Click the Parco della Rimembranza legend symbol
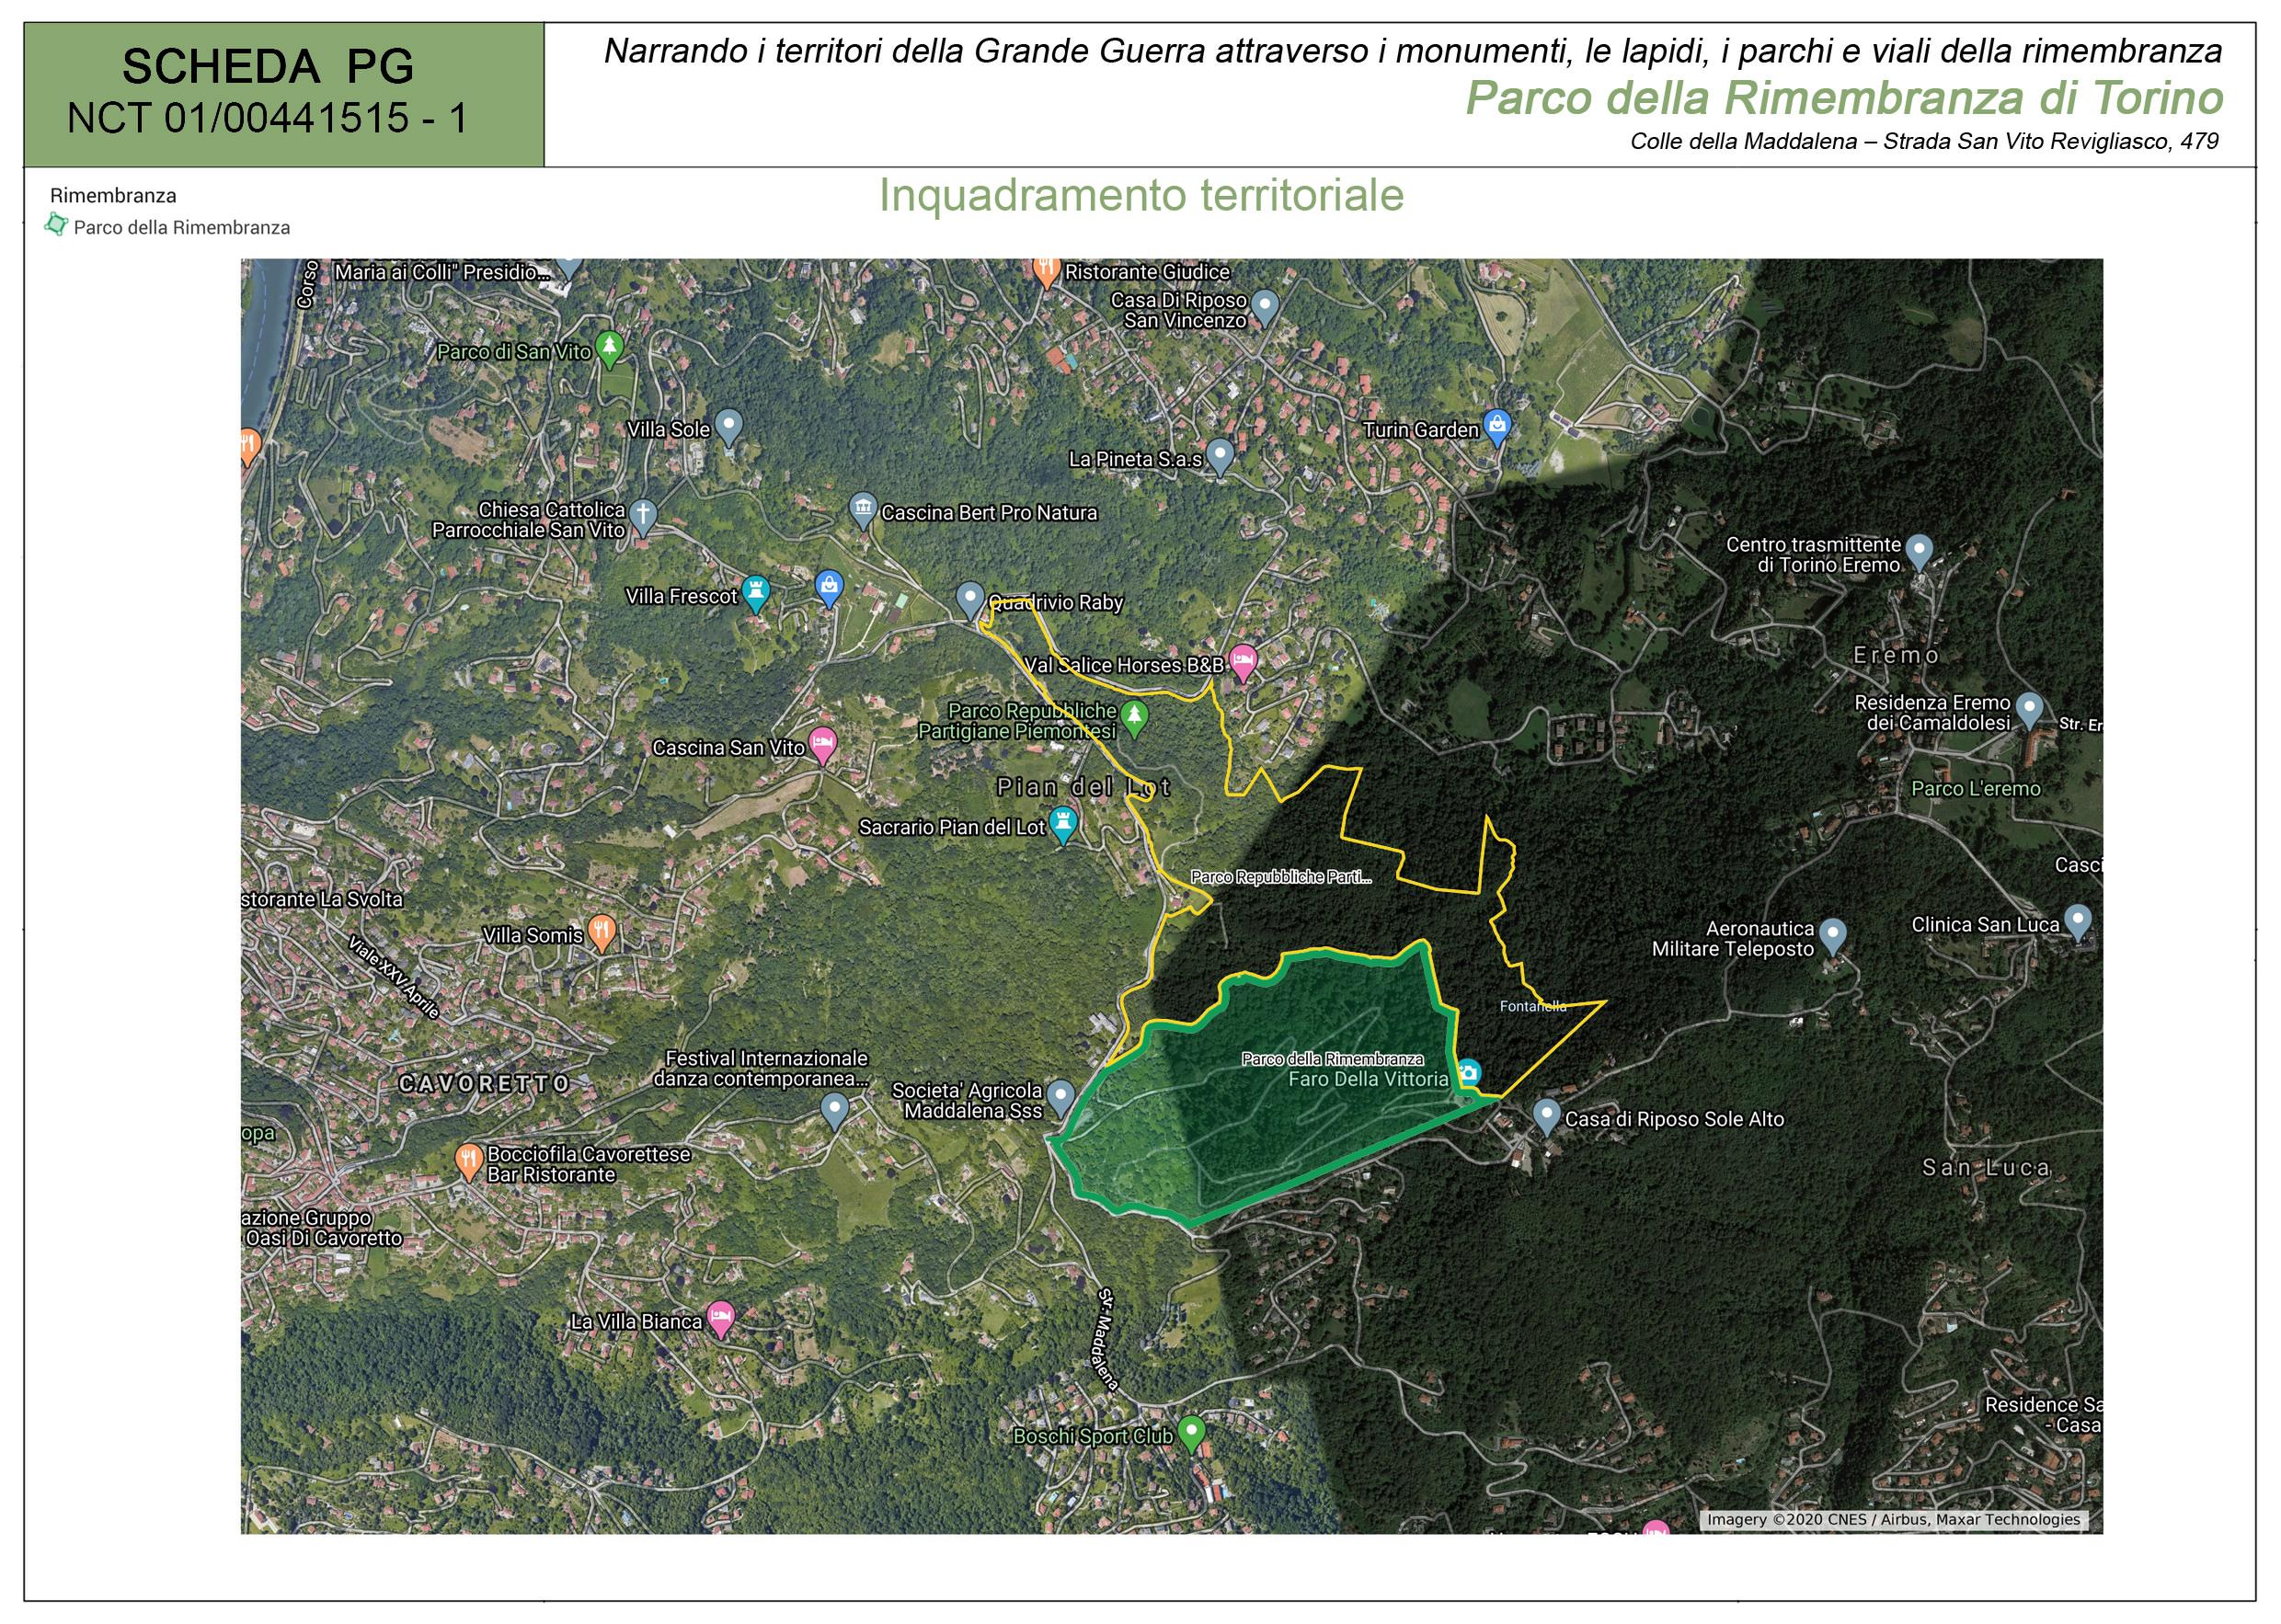The image size is (2281, 1624). click(x=56, y=226)
